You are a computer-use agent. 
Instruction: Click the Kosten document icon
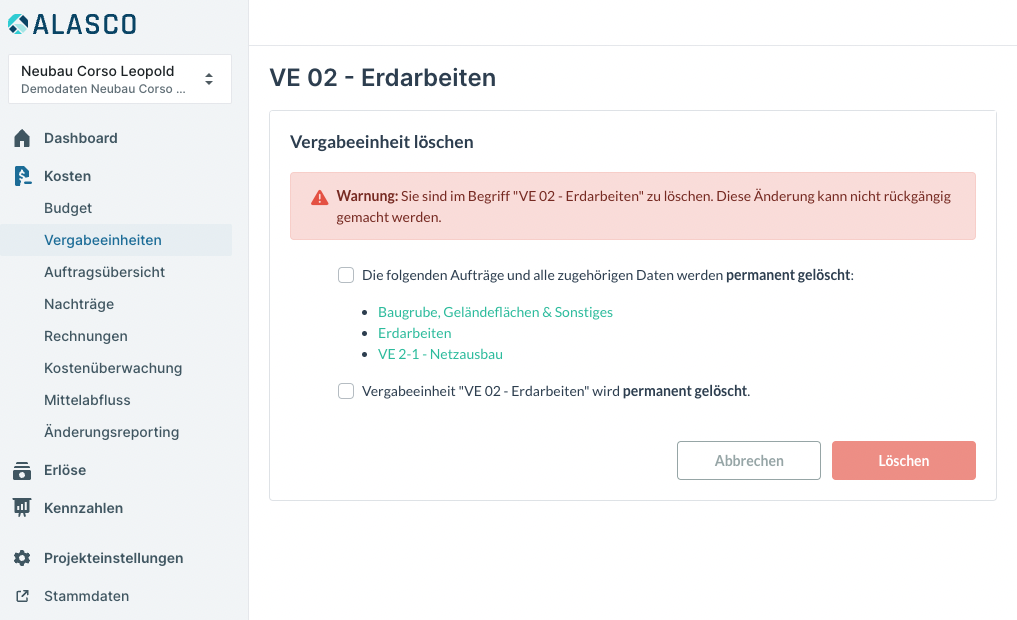[22, 176]
